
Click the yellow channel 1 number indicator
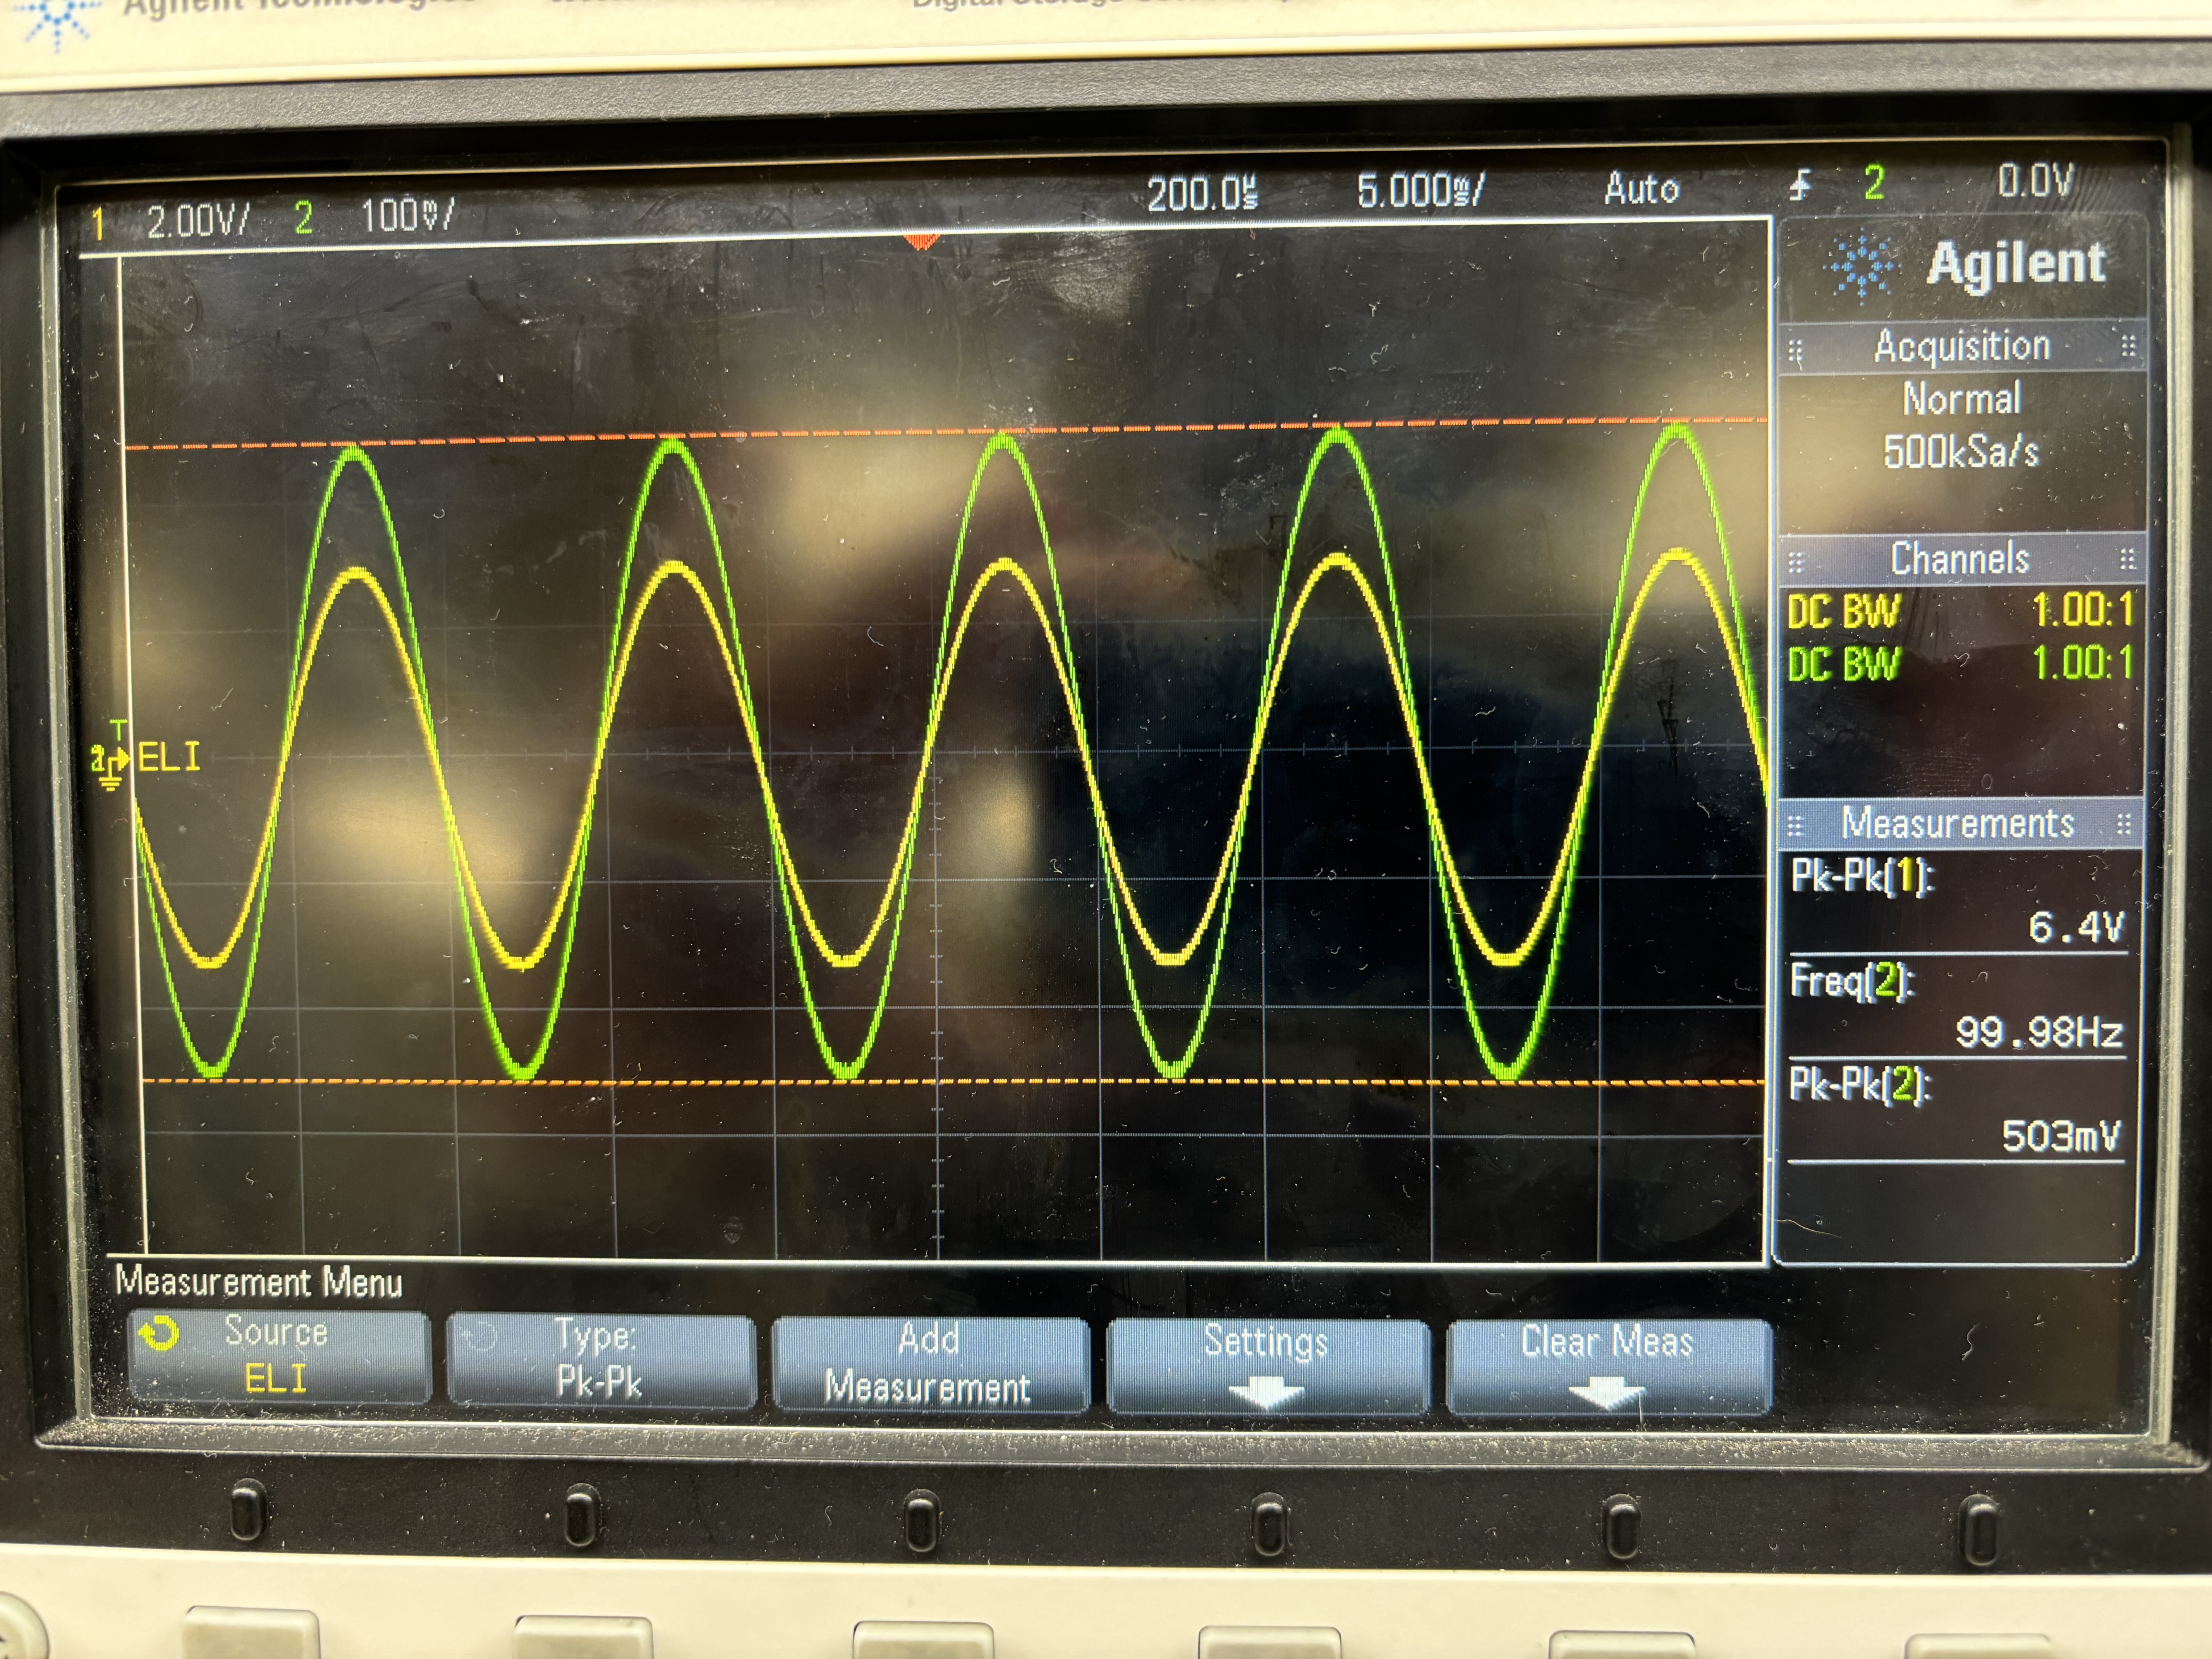coord(98,224)
